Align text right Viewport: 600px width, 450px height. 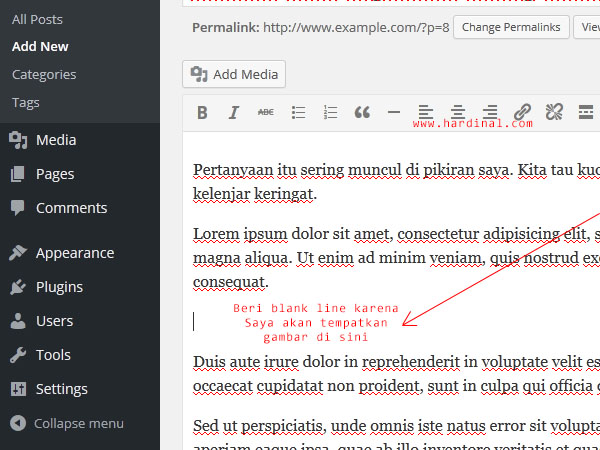click(490, 112)
